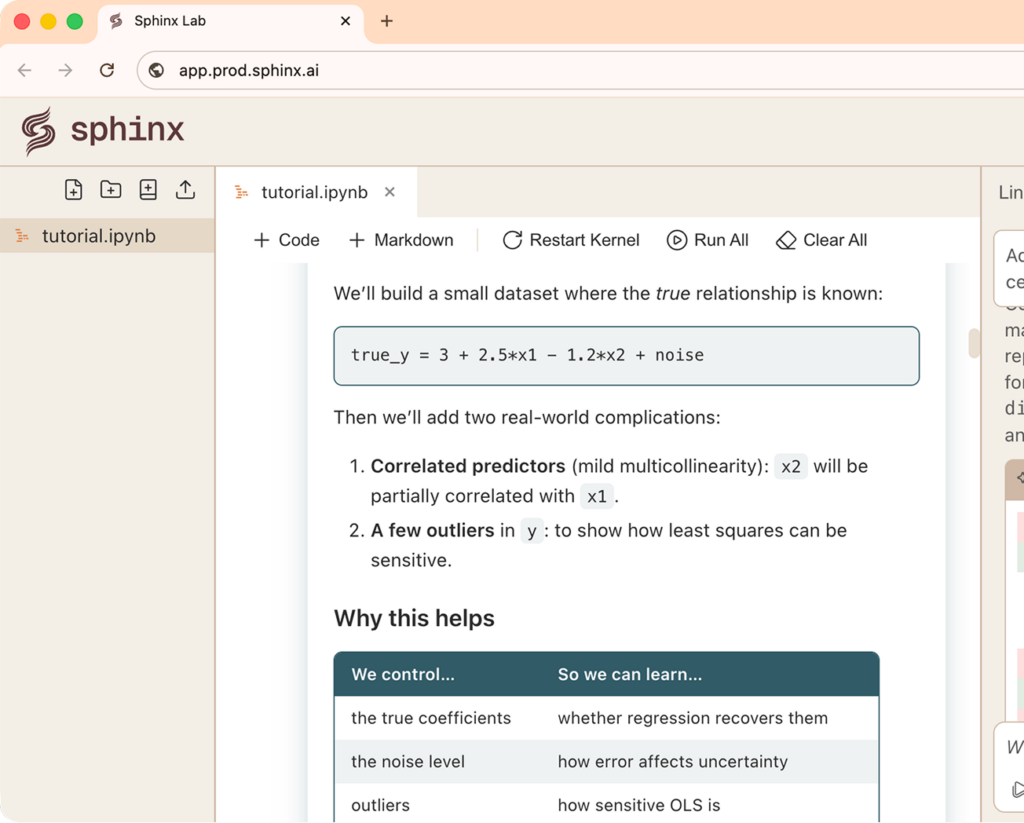The height and width of the screenshot is (823, 1024).
Task: Run All notebook cells
Action: tap(708, 240)
